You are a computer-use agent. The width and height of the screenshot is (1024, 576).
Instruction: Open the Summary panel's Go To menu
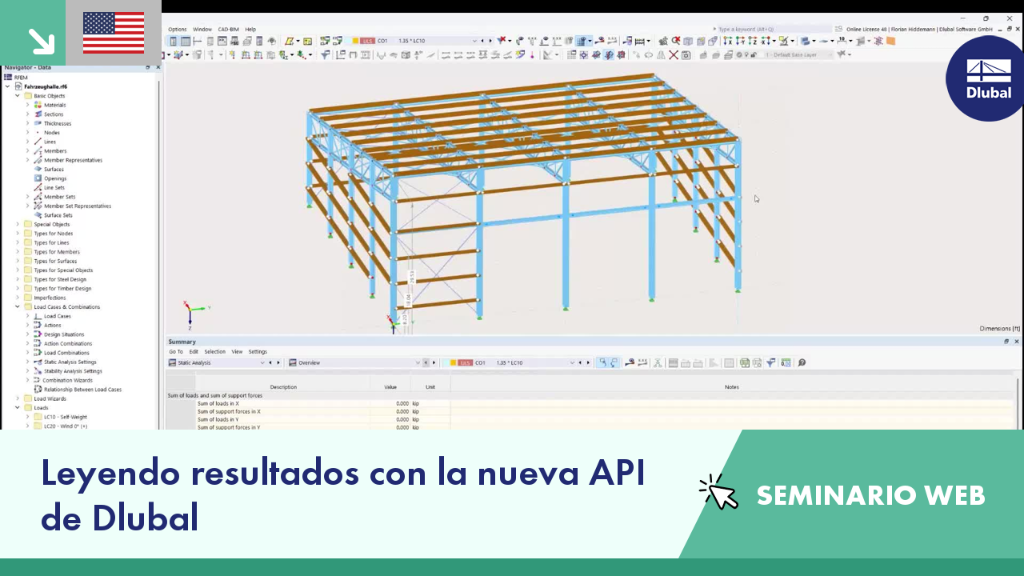pos(176,351)
